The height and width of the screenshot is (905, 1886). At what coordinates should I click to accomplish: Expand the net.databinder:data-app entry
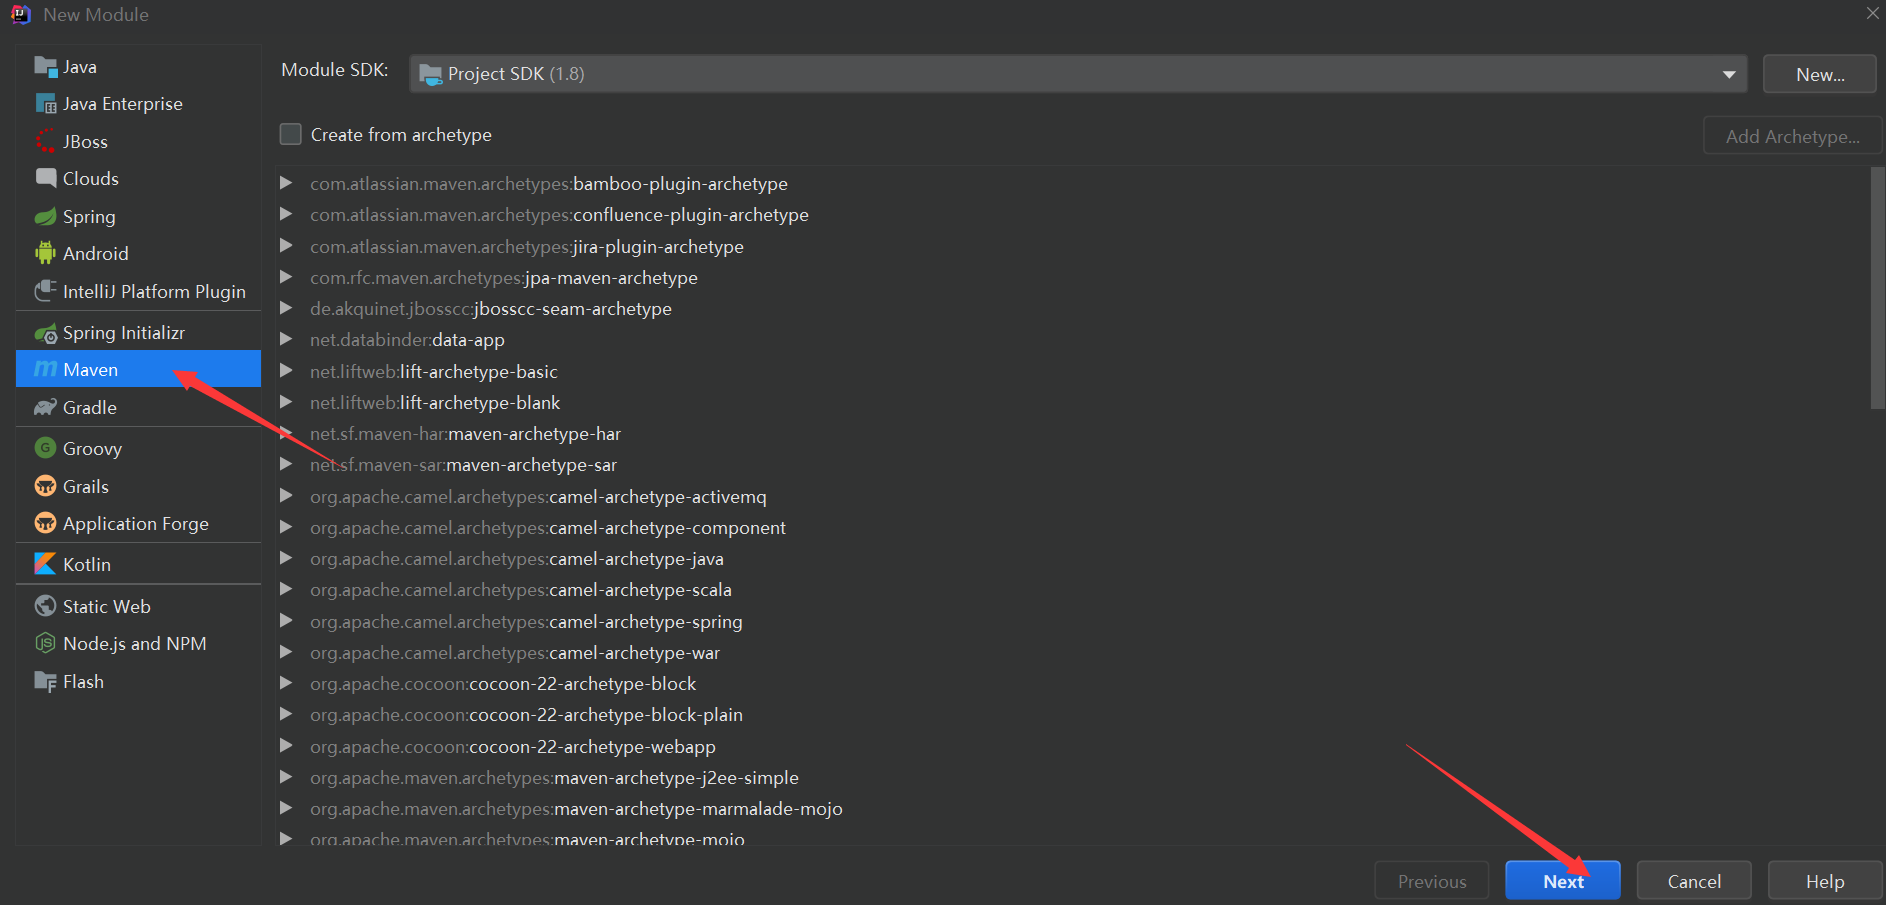[286, 339]
